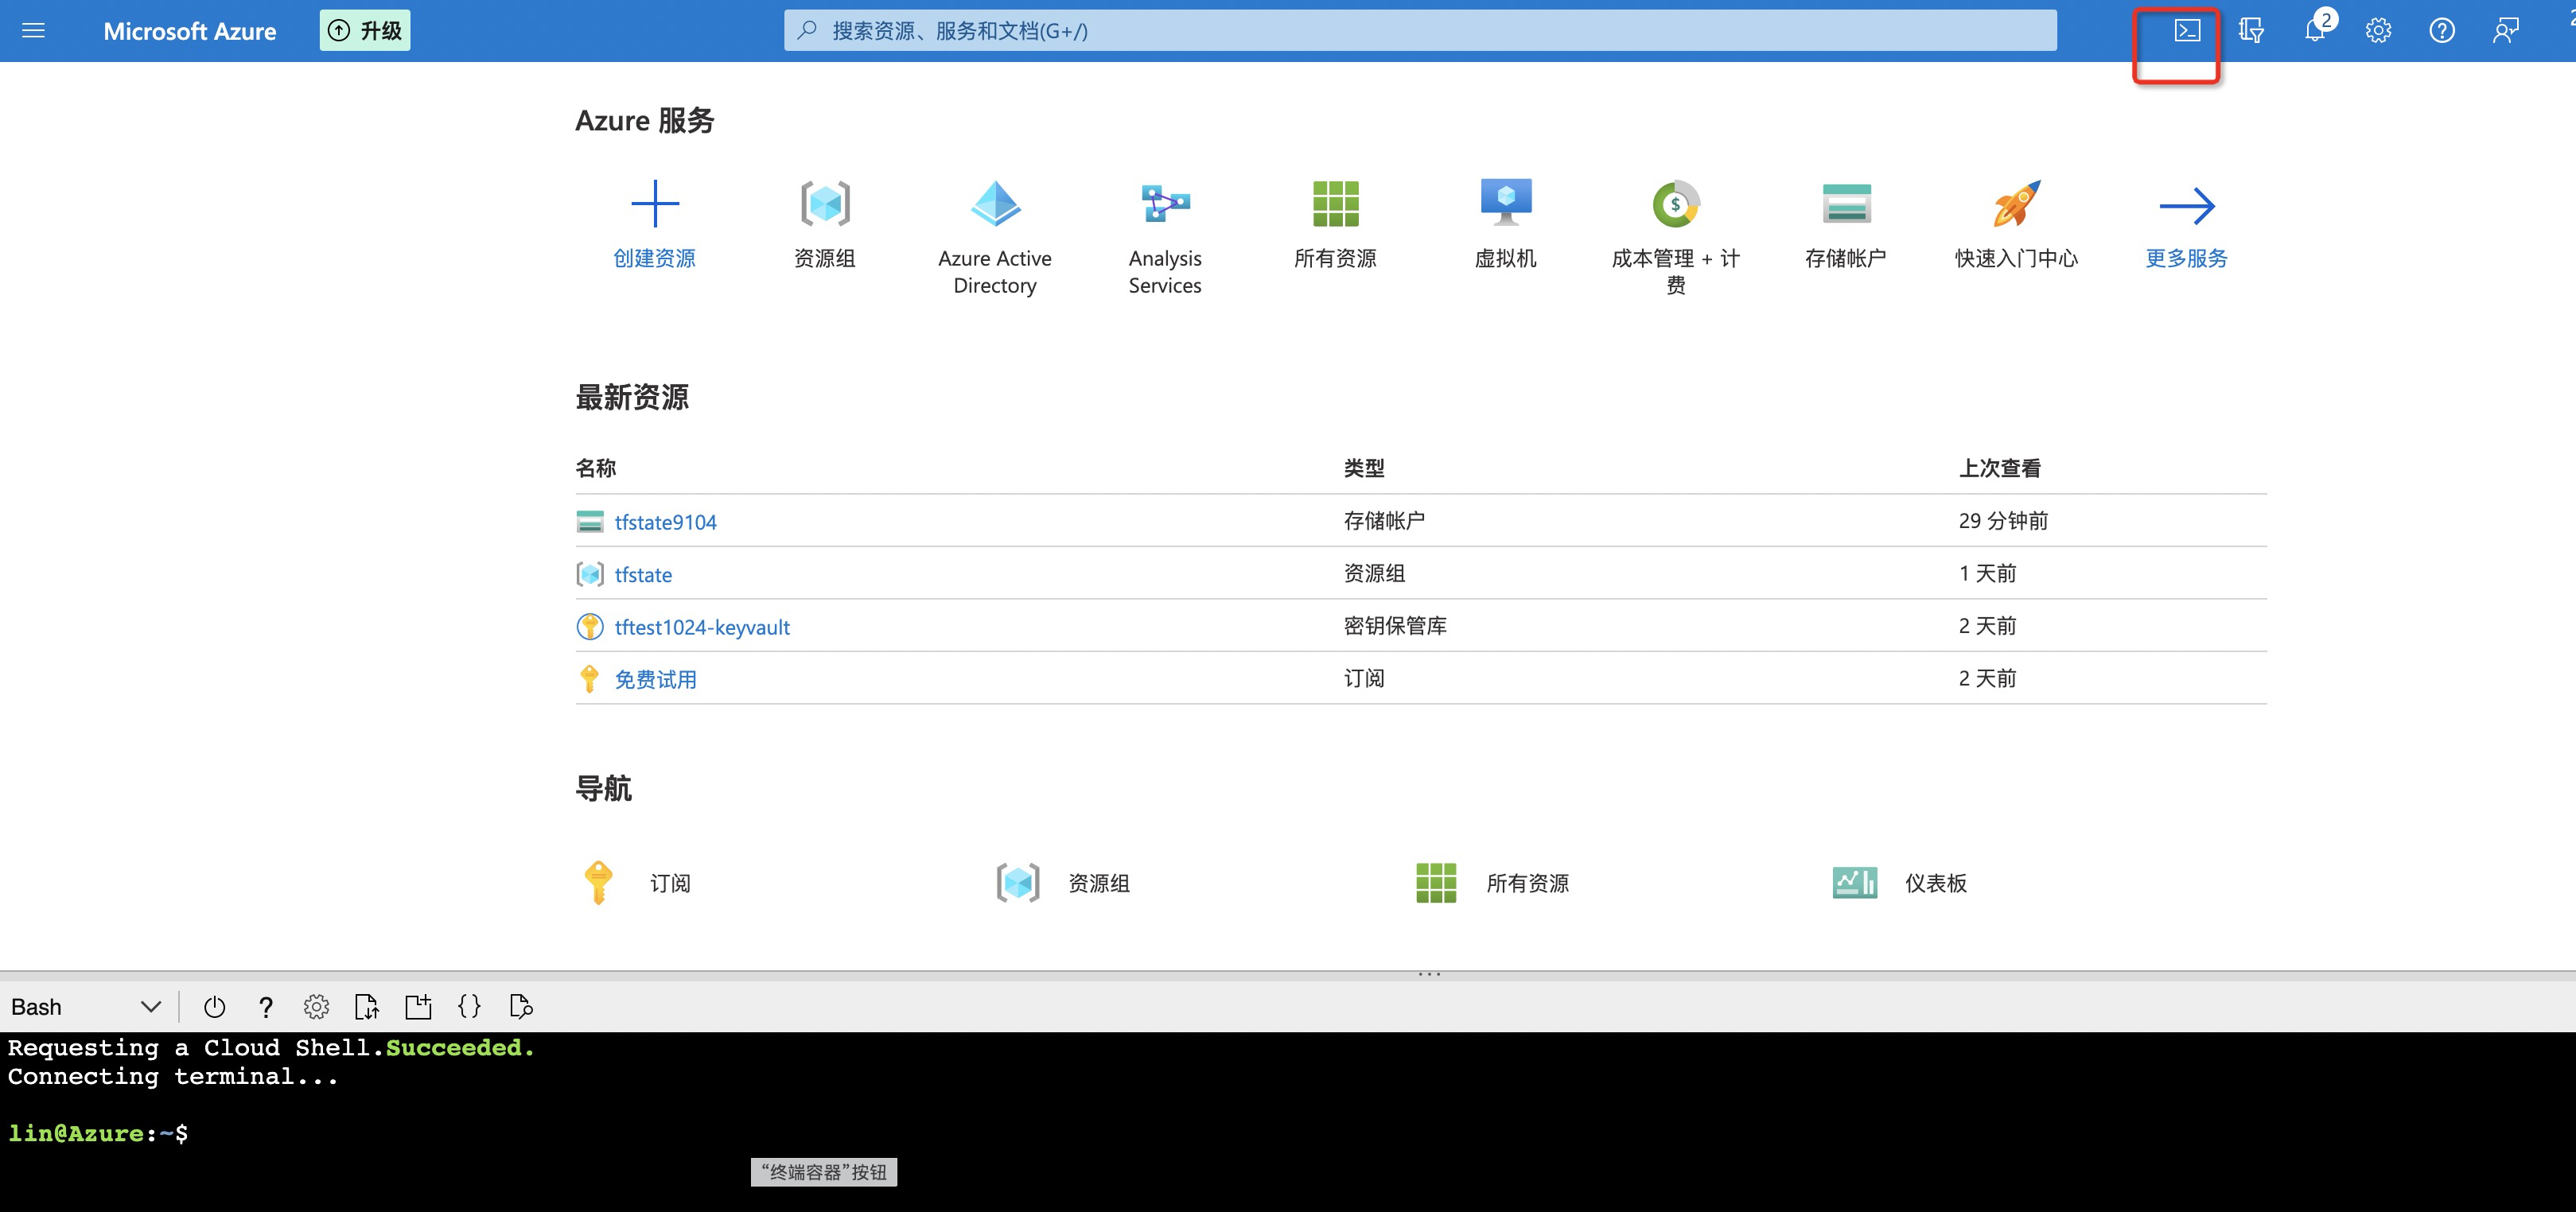The height and width of the screenshot is (1212, 2576).
Task: Open the curly-braces editor in Cloud Shell
Action: coord(469,1007)
